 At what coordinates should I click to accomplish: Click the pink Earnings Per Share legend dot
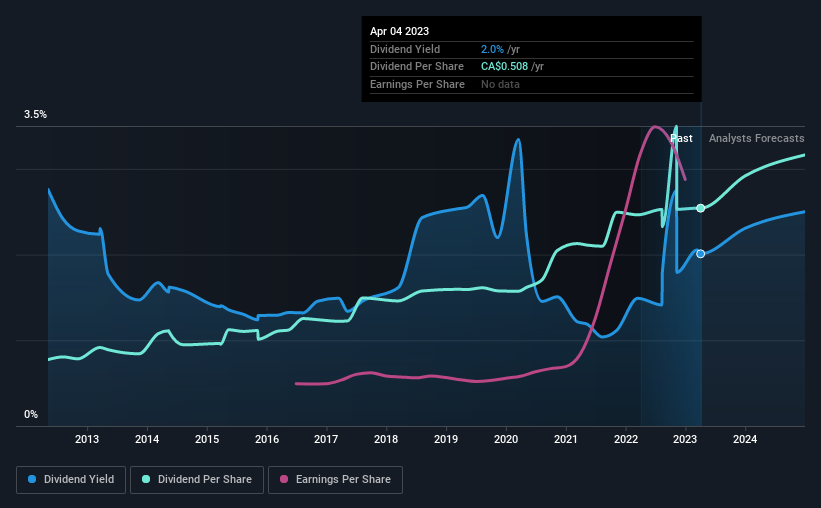tap(284, 479)
